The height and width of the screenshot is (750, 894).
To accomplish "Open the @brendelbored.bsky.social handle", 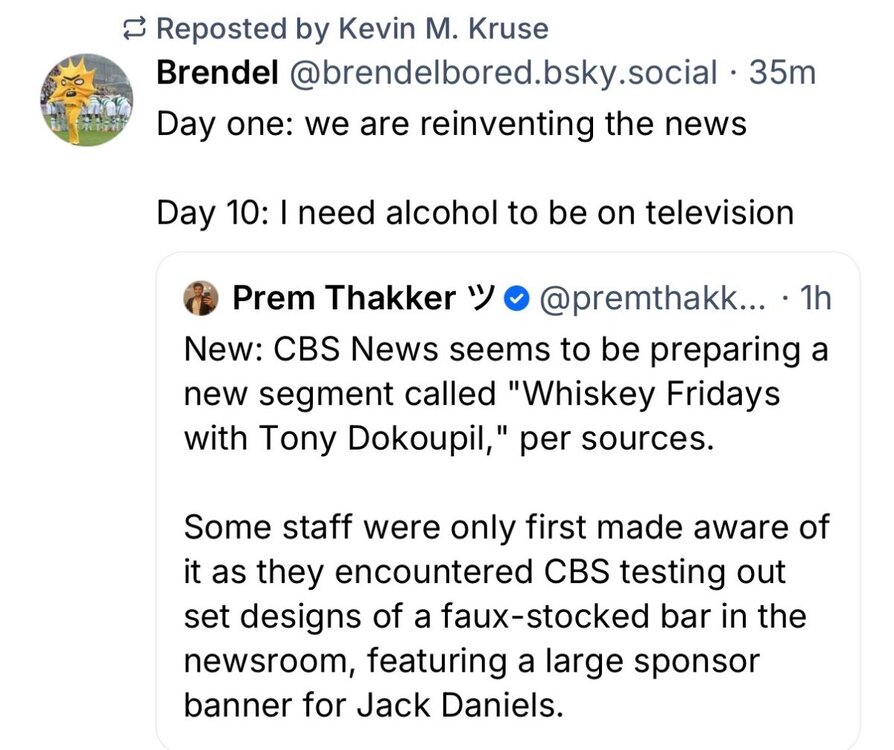I will click(x=504, y=72).
